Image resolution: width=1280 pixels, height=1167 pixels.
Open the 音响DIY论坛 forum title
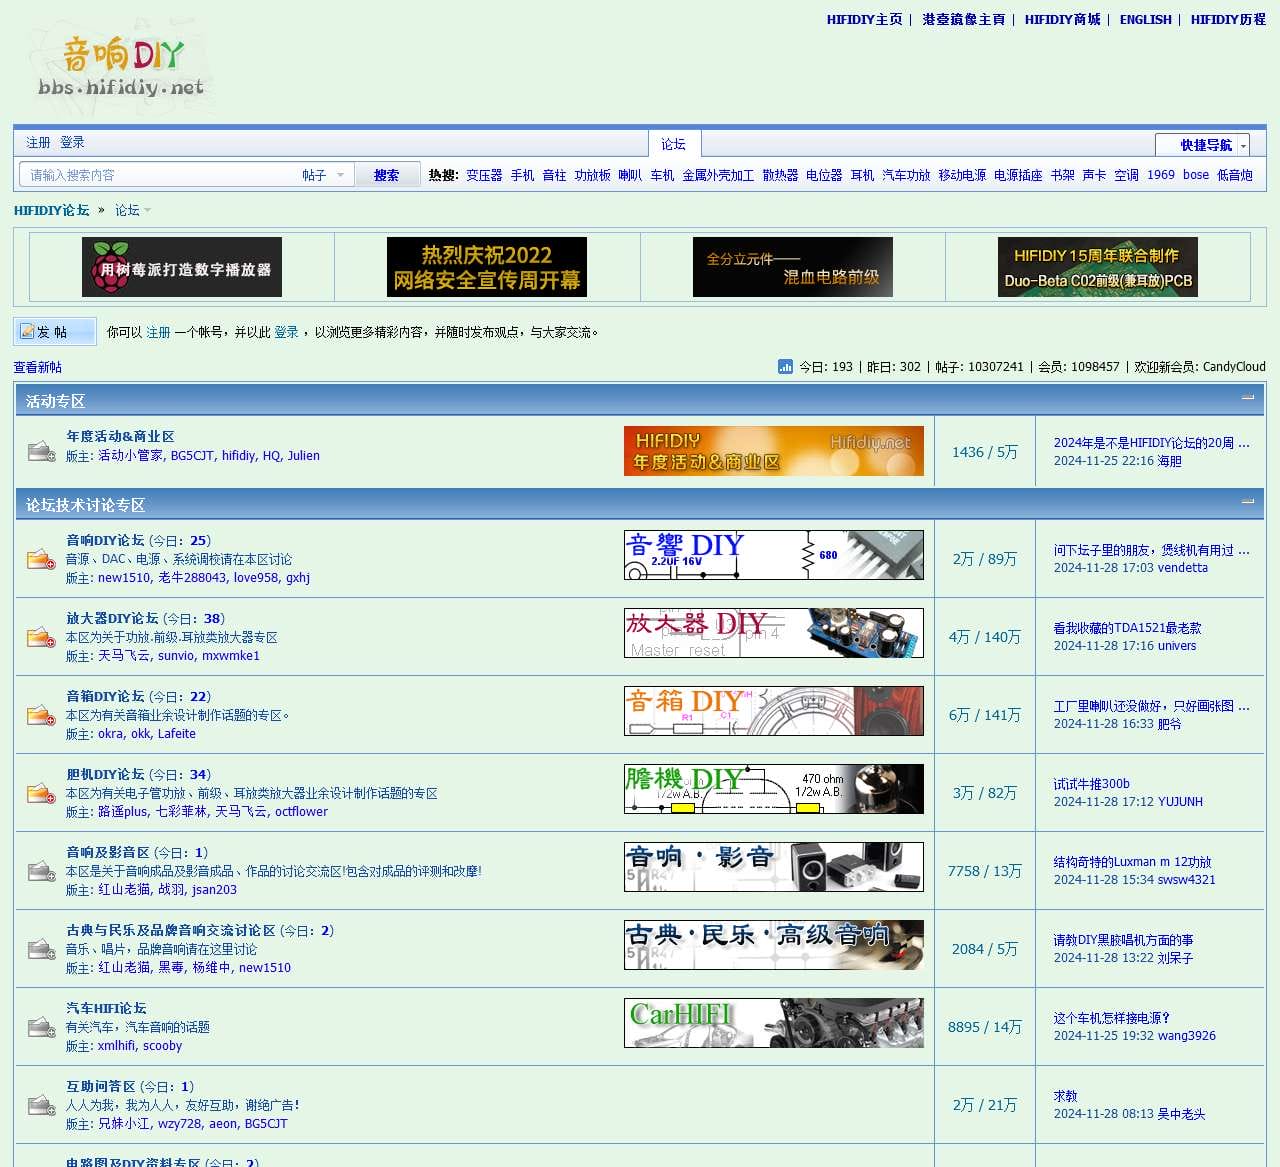tap(105, 540)
